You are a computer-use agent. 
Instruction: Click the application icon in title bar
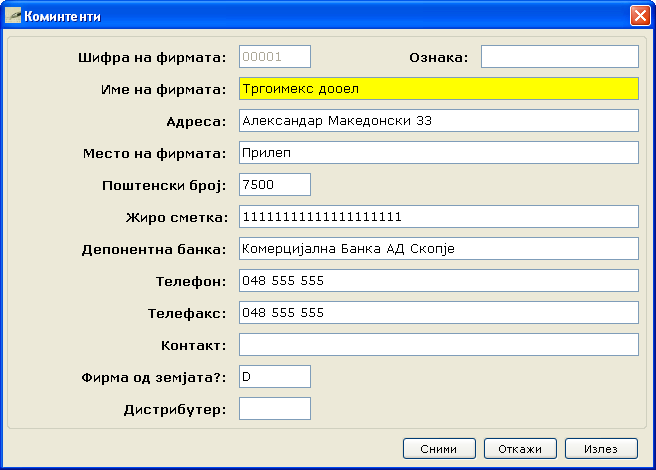[x=13, y=16]
